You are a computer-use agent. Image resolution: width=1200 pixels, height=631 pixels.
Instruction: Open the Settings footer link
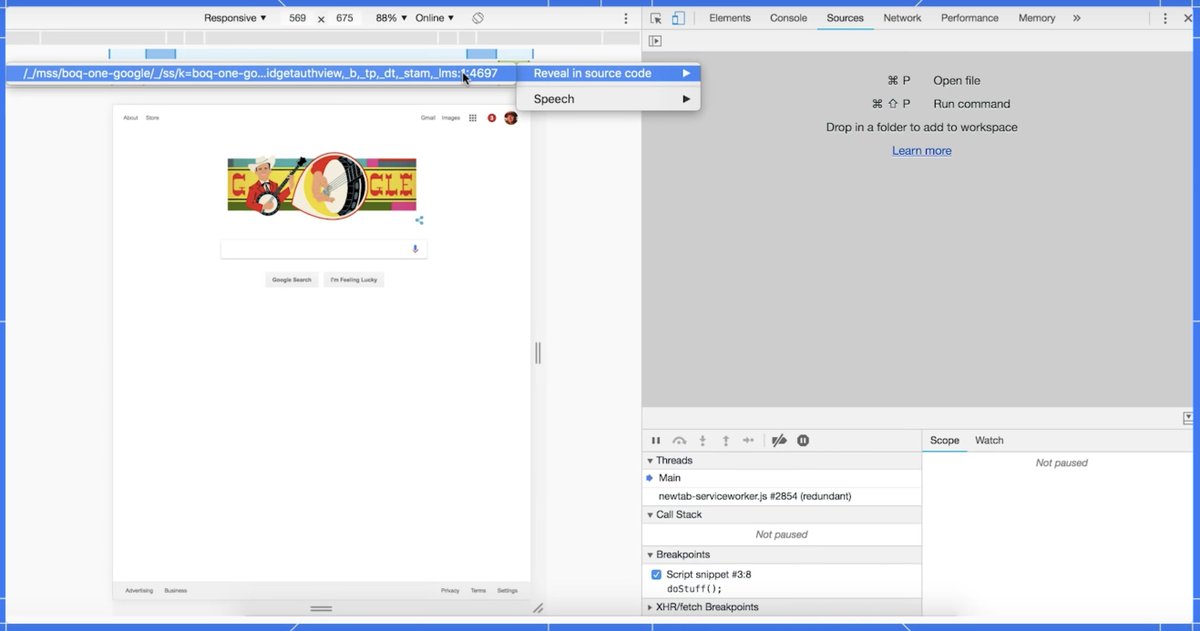(x=507, y=591)
